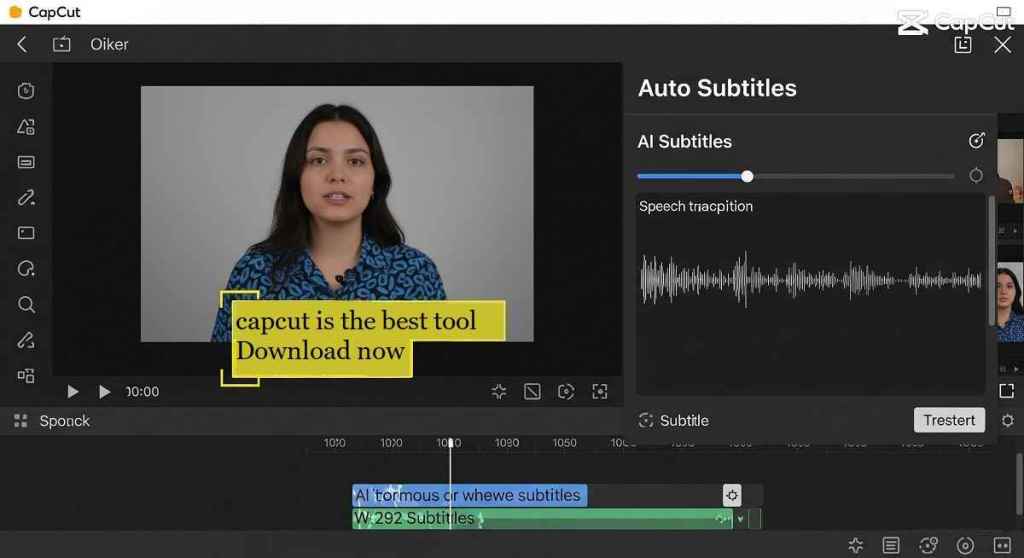Click the yellow subtitle text box in preview
The height and width of the screenshot is (558, 1024).
tap(368, 338)
